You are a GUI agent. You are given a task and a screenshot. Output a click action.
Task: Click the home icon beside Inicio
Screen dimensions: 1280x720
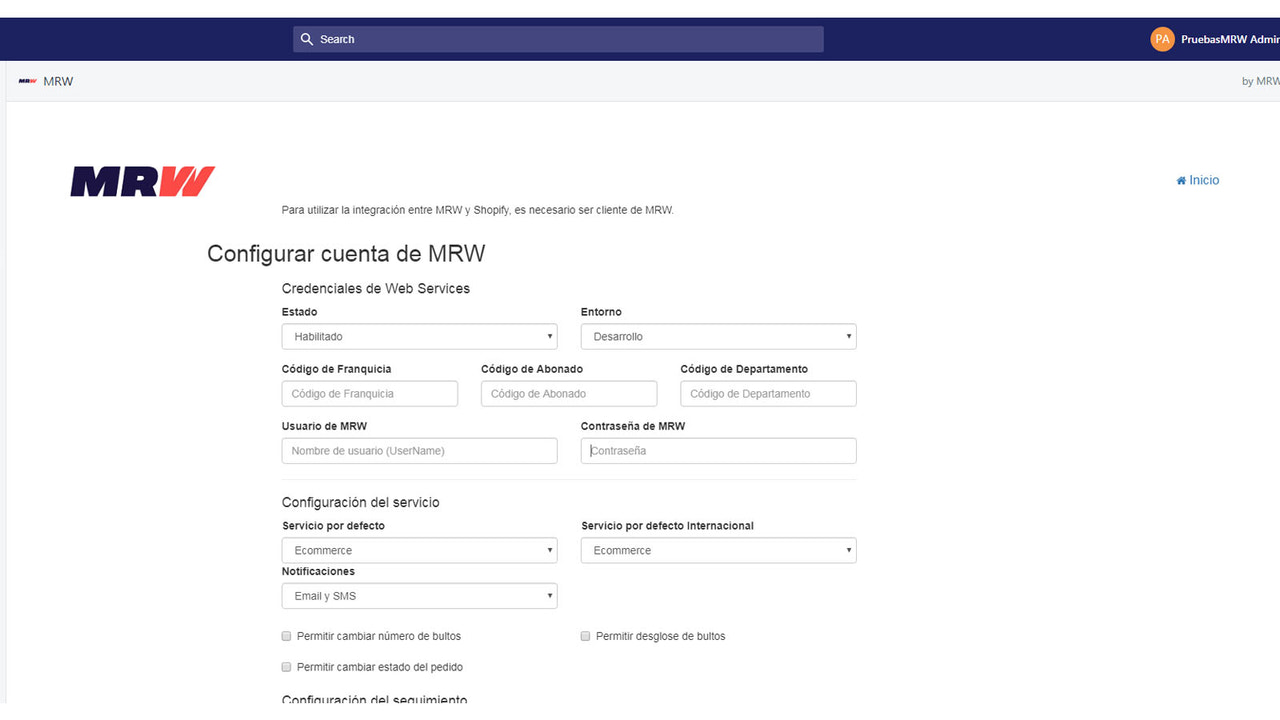pos(1180,179)
